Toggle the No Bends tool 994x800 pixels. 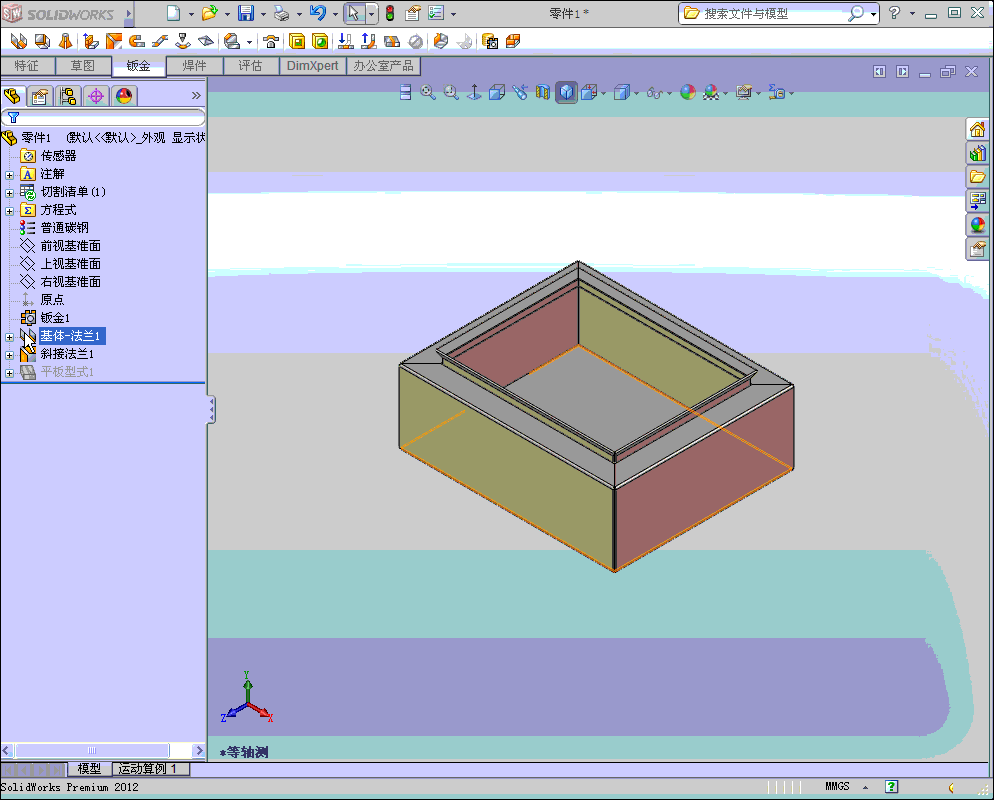click(415, 41)
